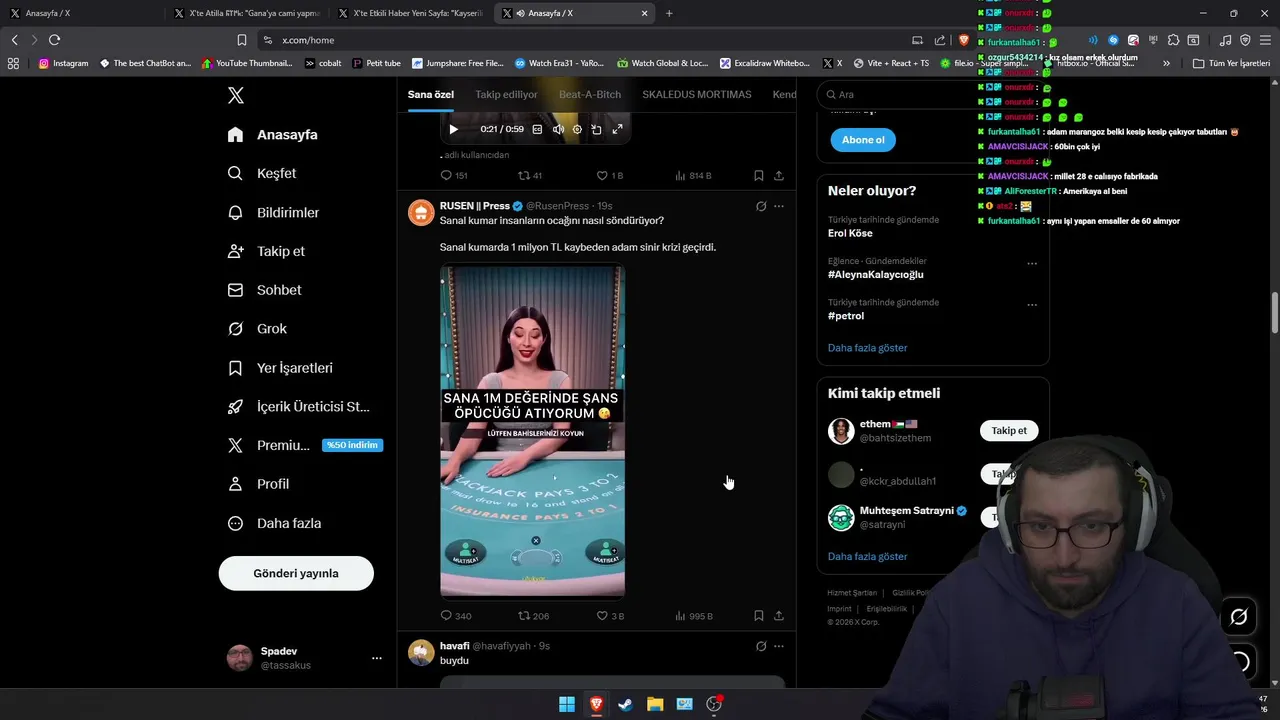
Task: Open RUSEN Press profile avatar
Action: (x=421, y=212)
